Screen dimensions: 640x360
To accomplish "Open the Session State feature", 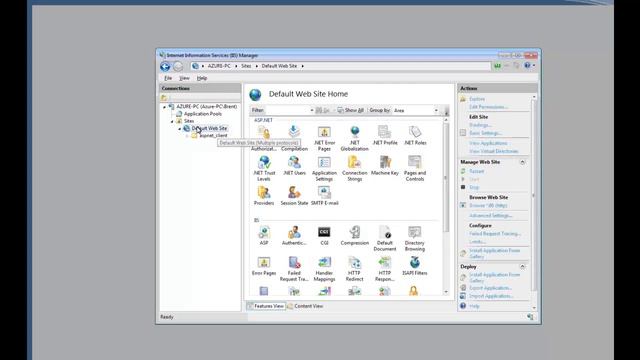I will pos(294,196).
